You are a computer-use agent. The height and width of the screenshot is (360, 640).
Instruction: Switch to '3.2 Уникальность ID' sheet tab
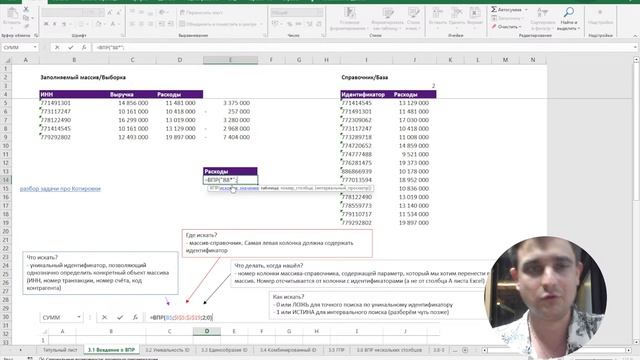(167, 350)
